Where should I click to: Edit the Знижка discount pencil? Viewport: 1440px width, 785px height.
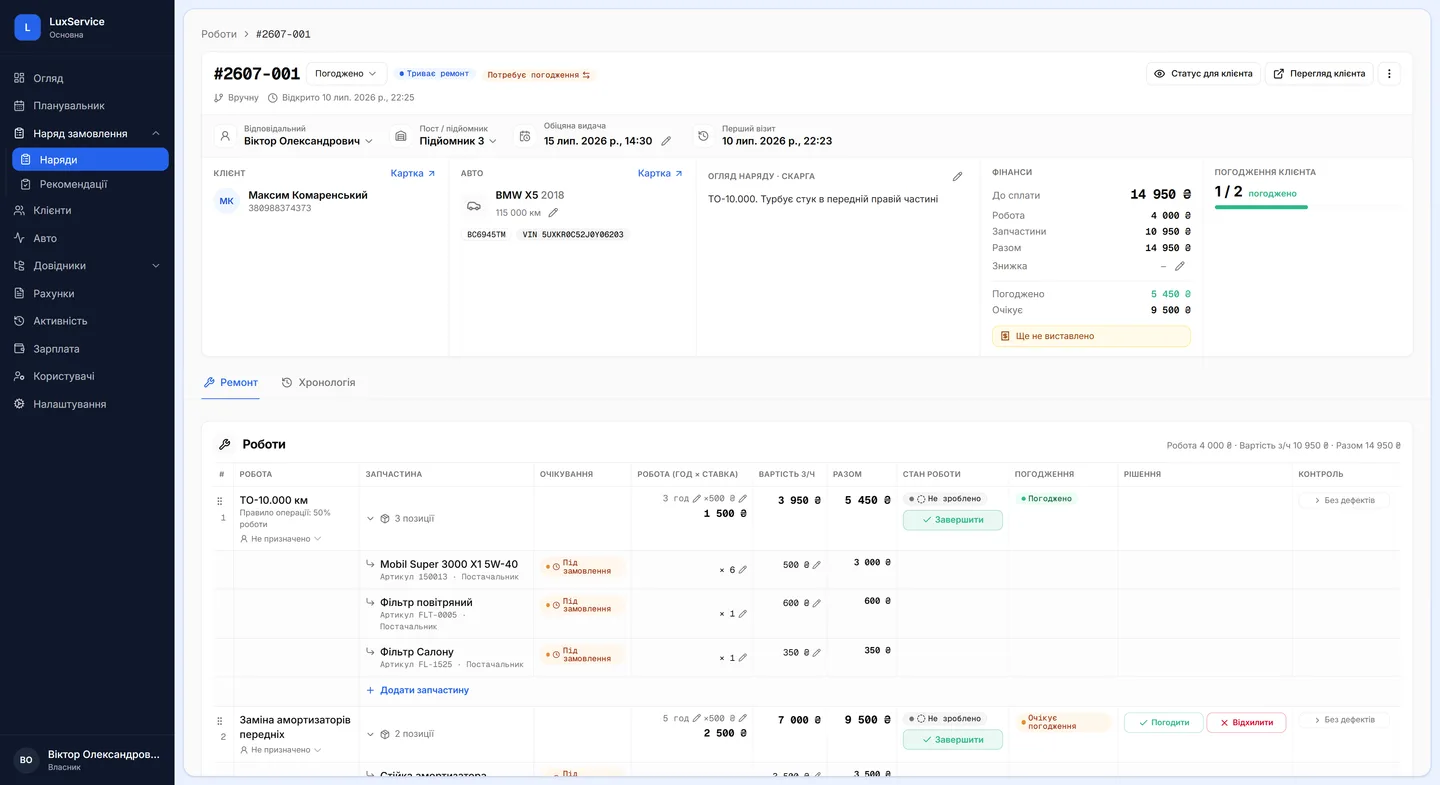point(1180,266)
